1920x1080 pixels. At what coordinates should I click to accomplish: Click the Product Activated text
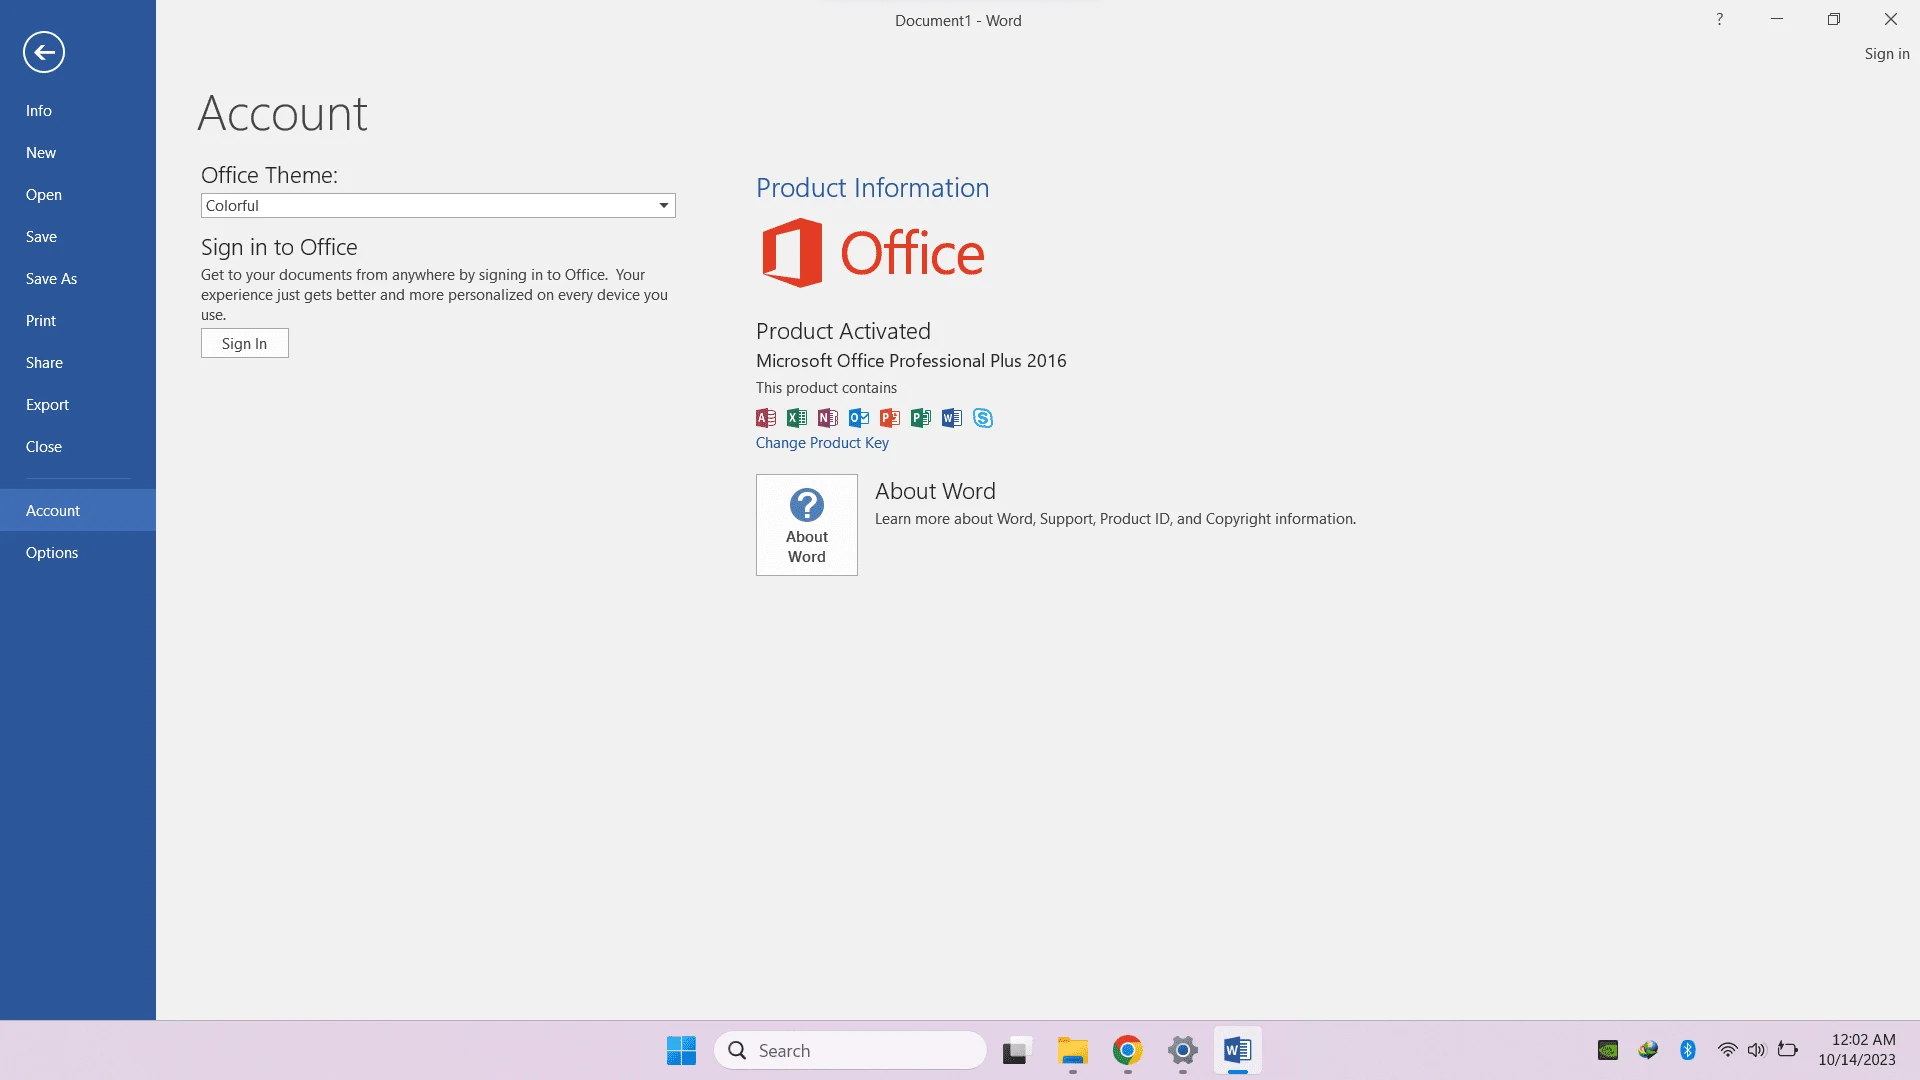(x=843, y=331)
